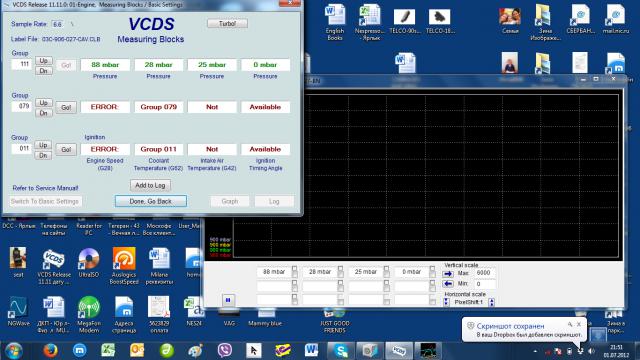Show hidden system tray icons arrow
The image size is (640, 360).
click(x=535, y=351)
